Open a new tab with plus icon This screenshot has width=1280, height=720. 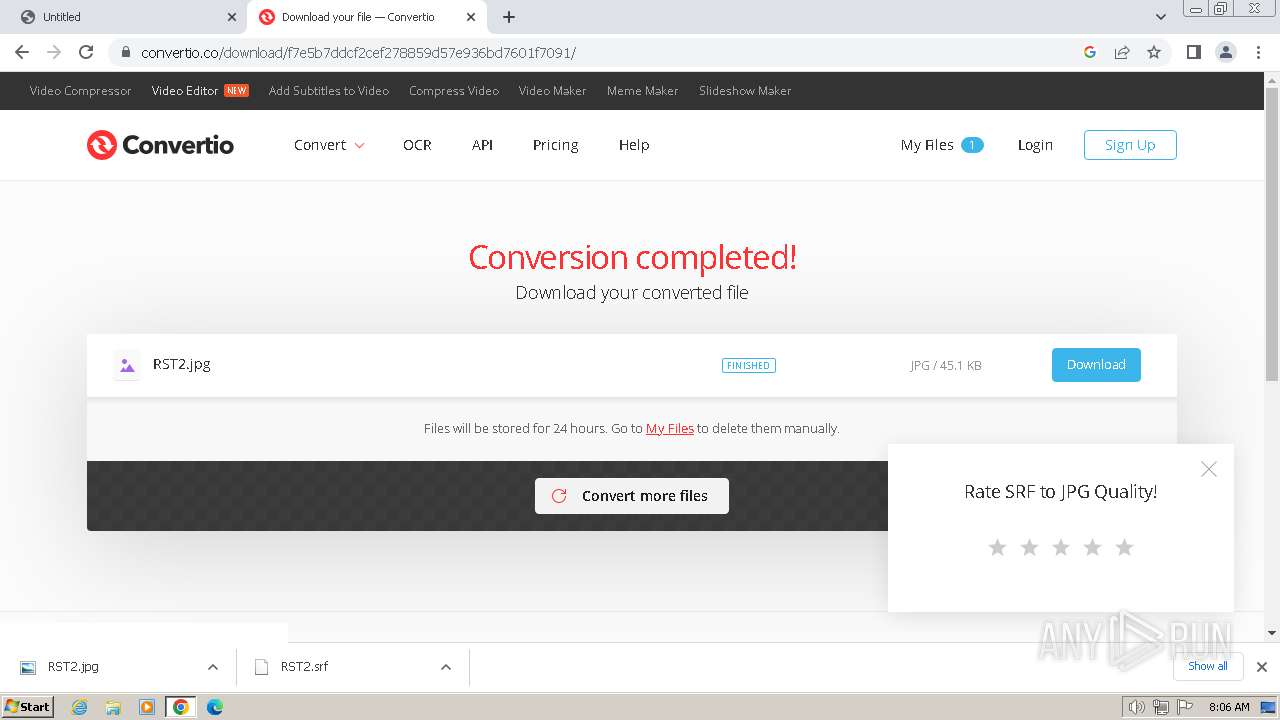coord(509,17)
